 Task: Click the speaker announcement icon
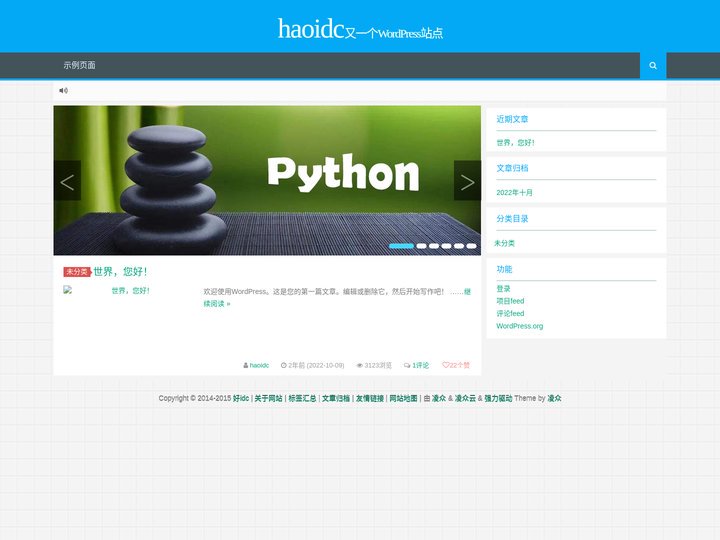63,90
